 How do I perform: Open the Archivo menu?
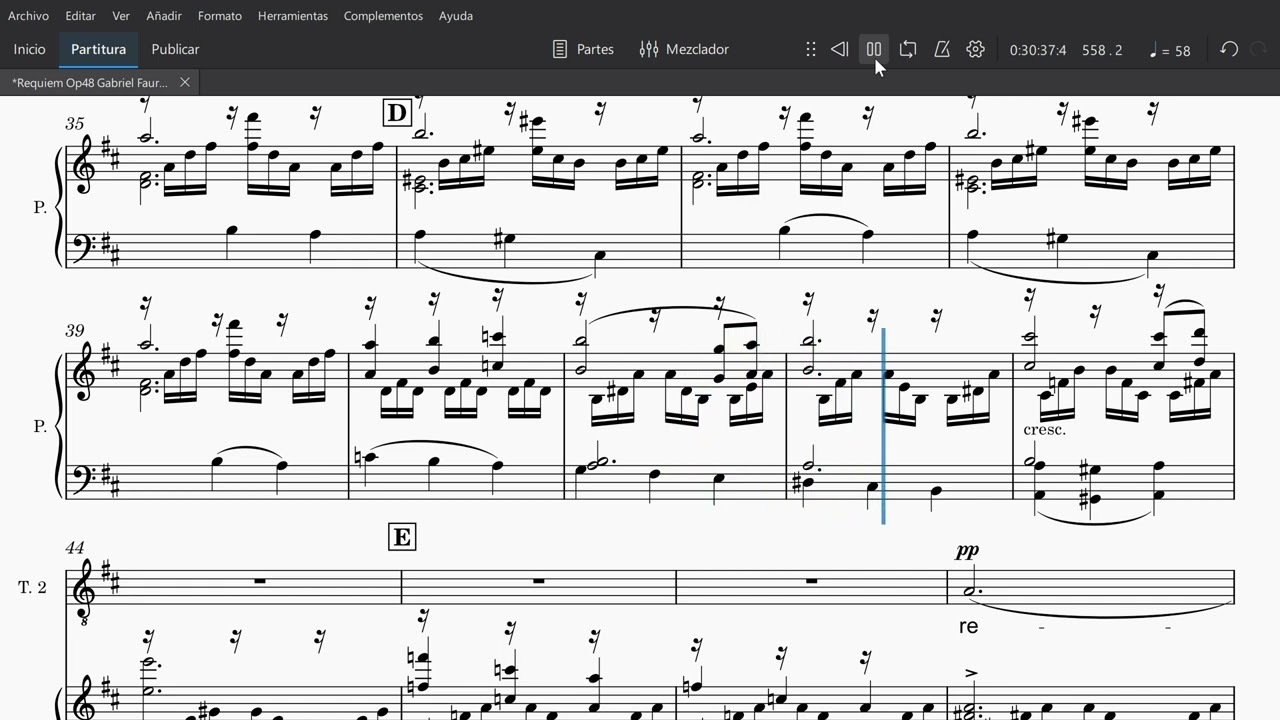(28, 16)
